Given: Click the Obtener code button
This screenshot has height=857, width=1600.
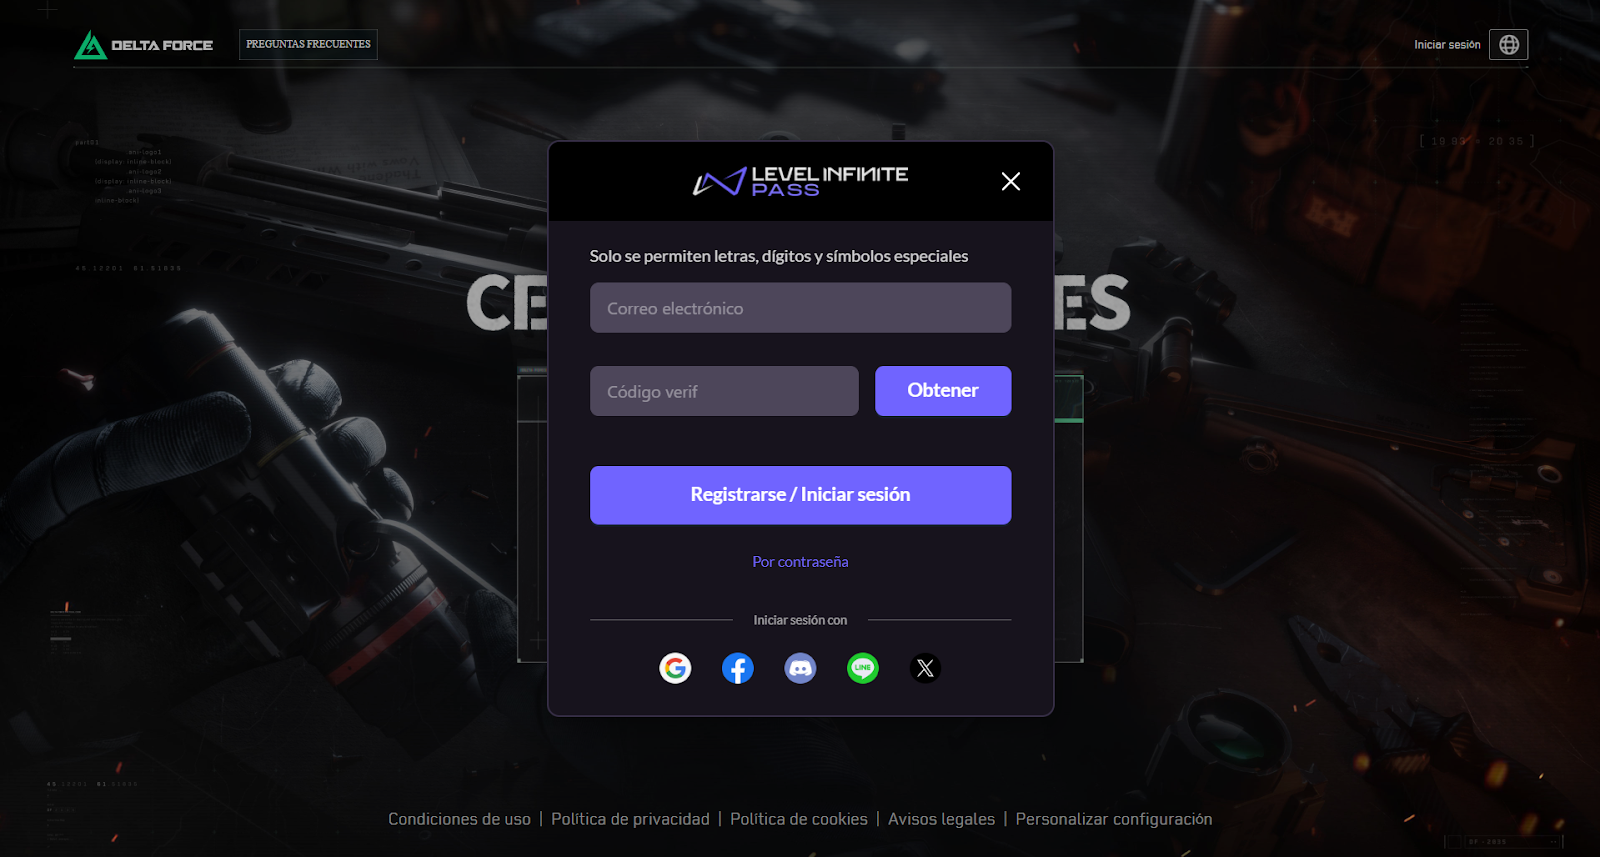Looking at the screenshot, I should (x=943, y=391).
